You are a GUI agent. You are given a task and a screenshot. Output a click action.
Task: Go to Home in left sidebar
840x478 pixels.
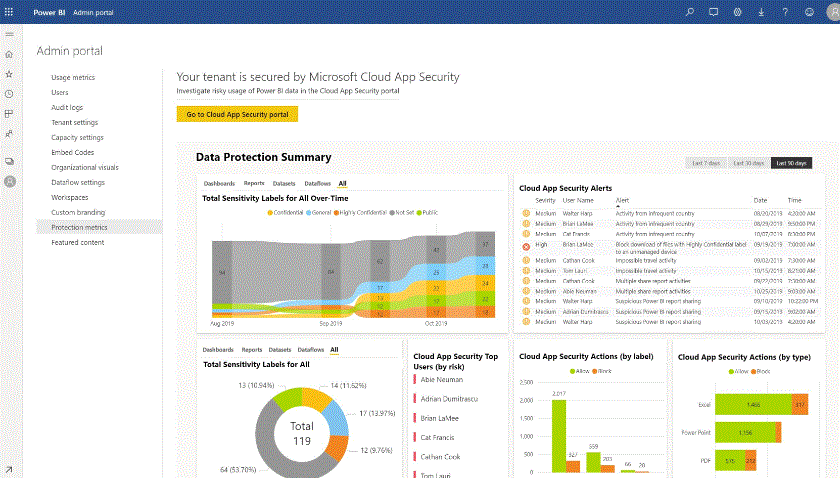point(9,54)
